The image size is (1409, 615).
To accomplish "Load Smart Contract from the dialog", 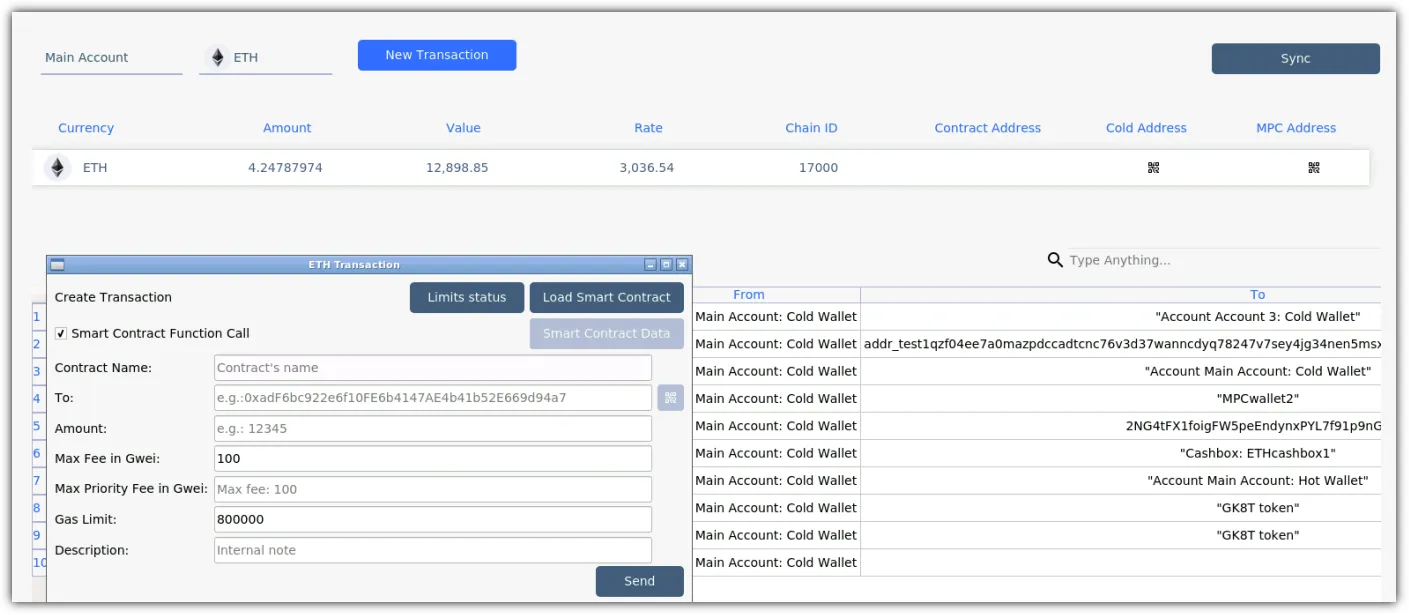I will pos(607,297).
